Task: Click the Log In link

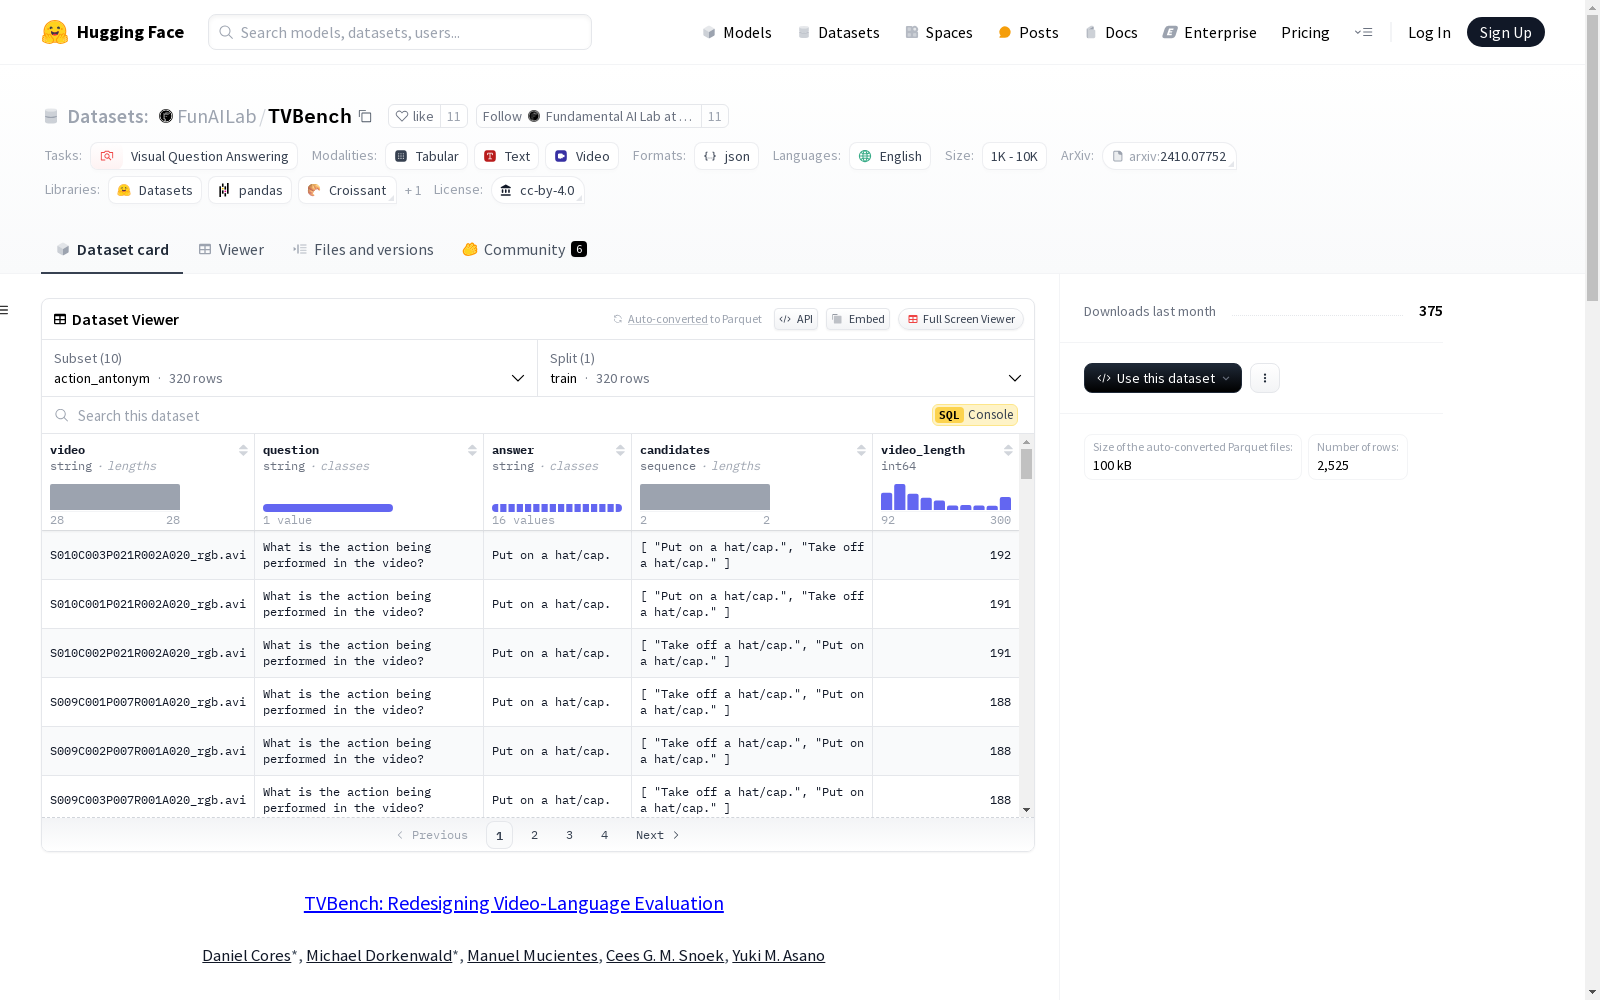Action: point(1429,33)
